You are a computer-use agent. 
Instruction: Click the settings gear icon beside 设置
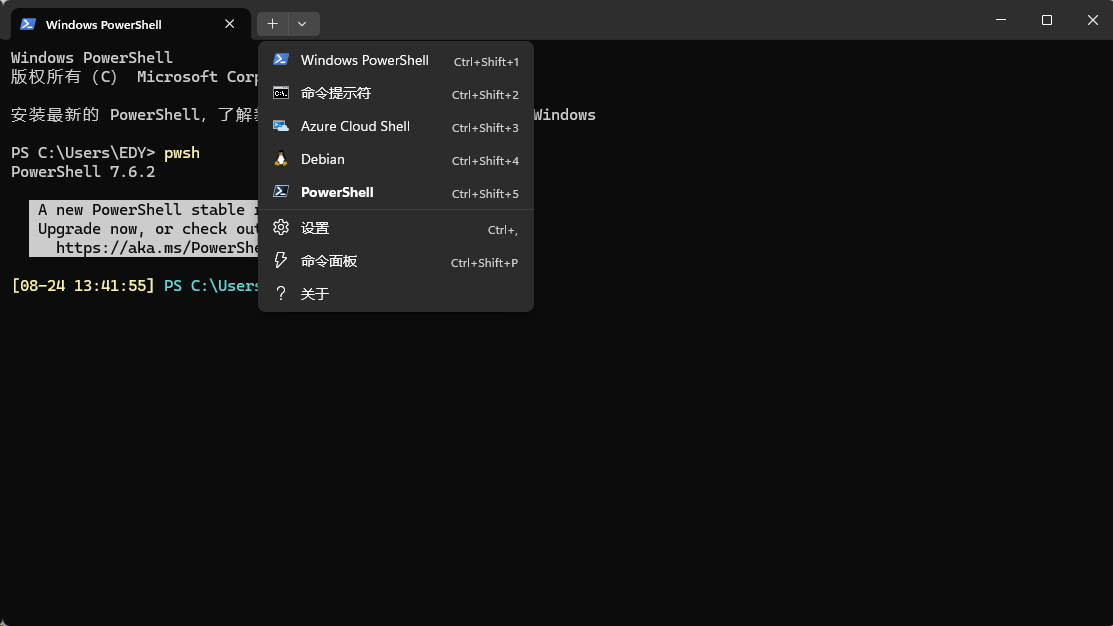coord(281,227)
